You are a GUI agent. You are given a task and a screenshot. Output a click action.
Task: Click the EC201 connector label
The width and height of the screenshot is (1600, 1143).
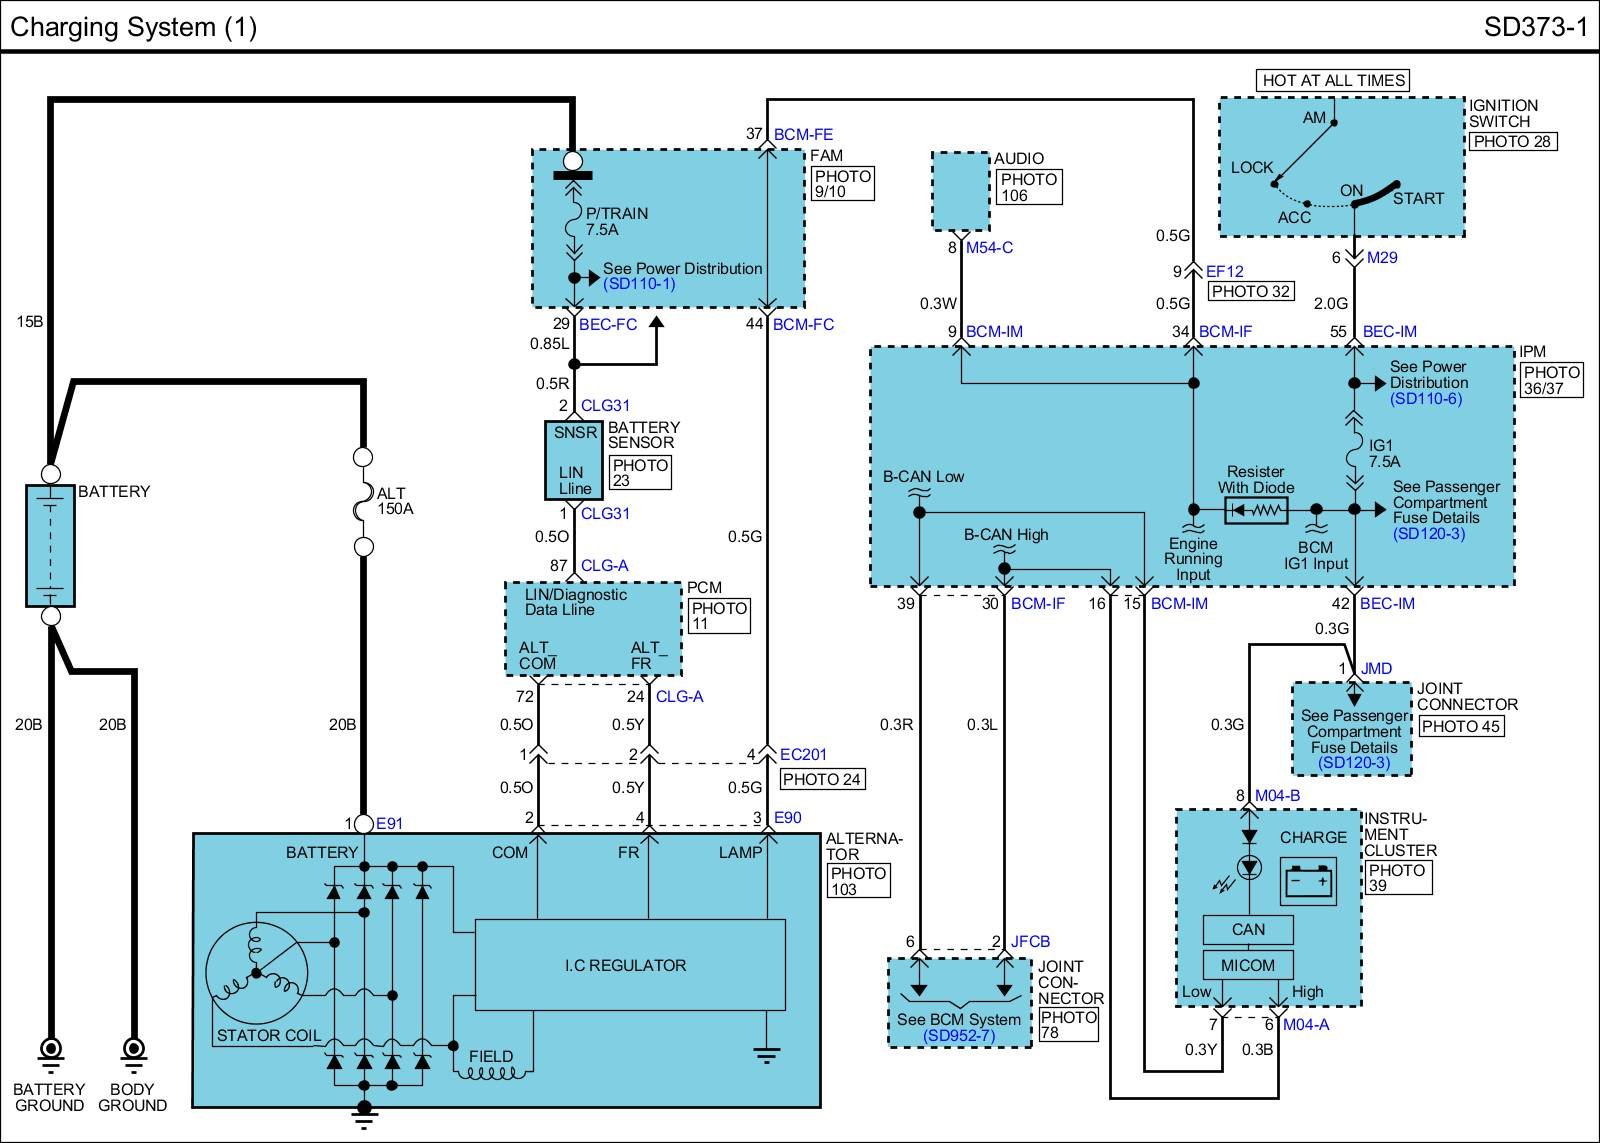tap(803, 755)
